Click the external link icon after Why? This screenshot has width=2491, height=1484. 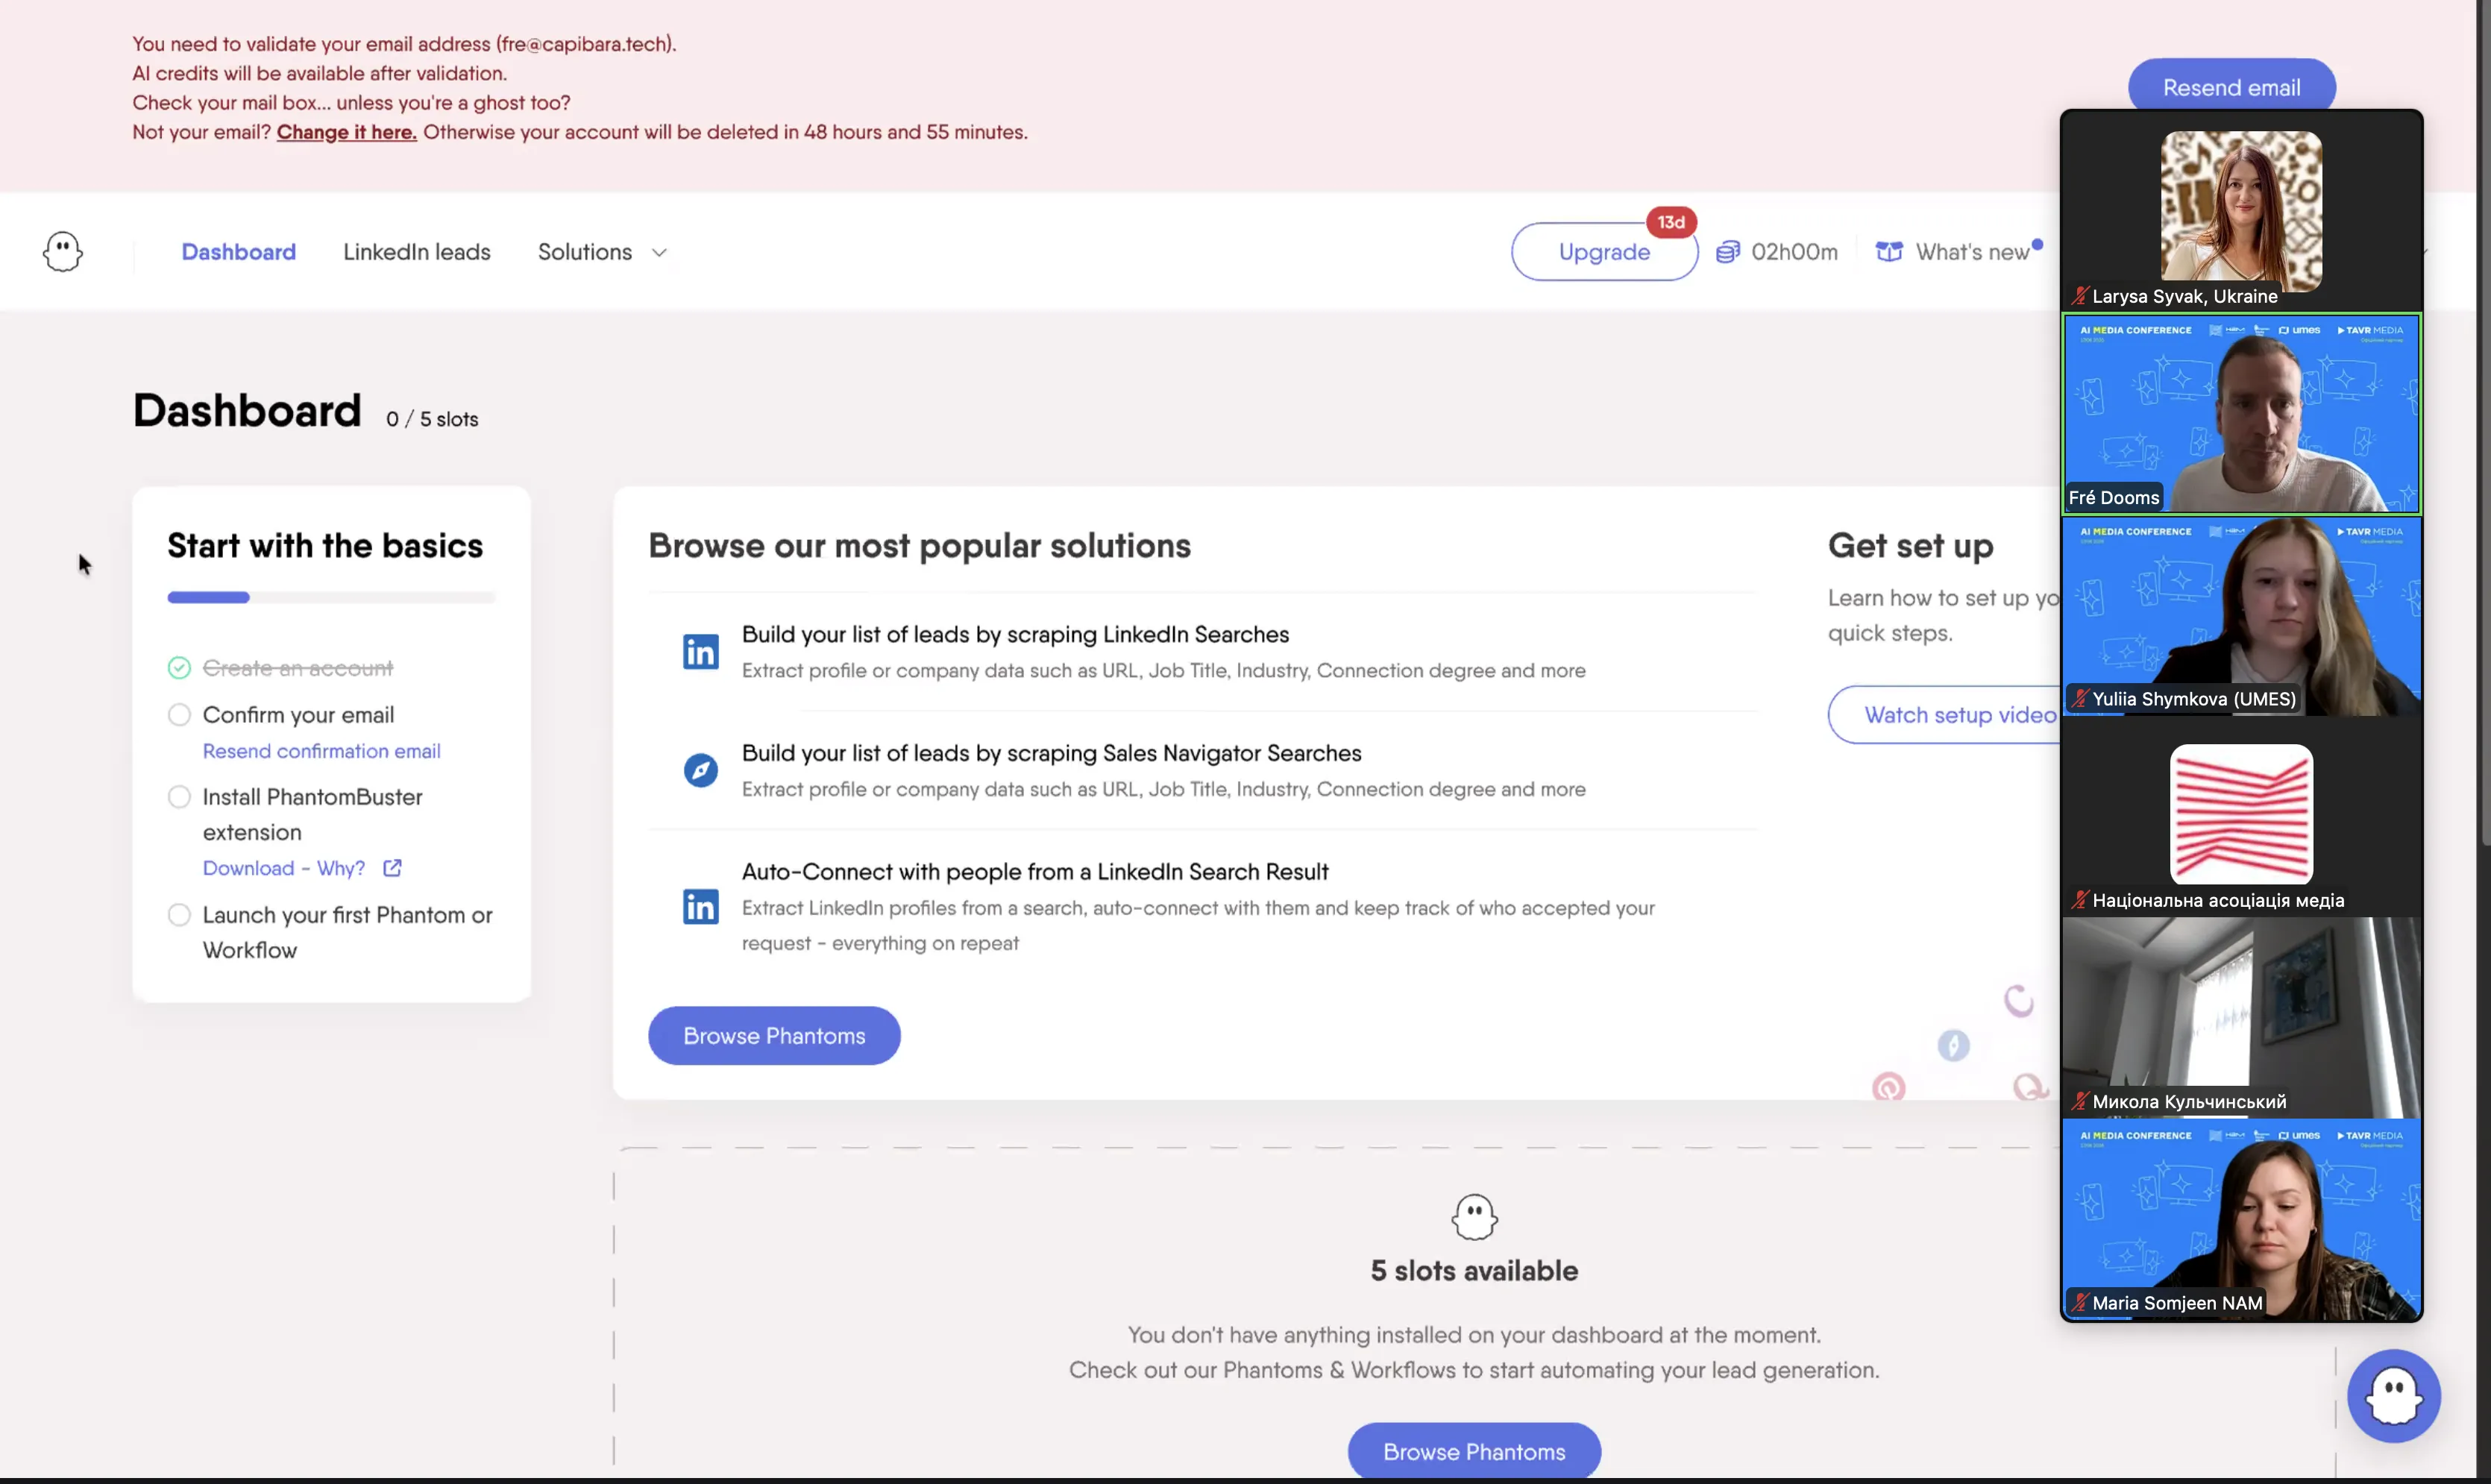[x=392, y=868]
